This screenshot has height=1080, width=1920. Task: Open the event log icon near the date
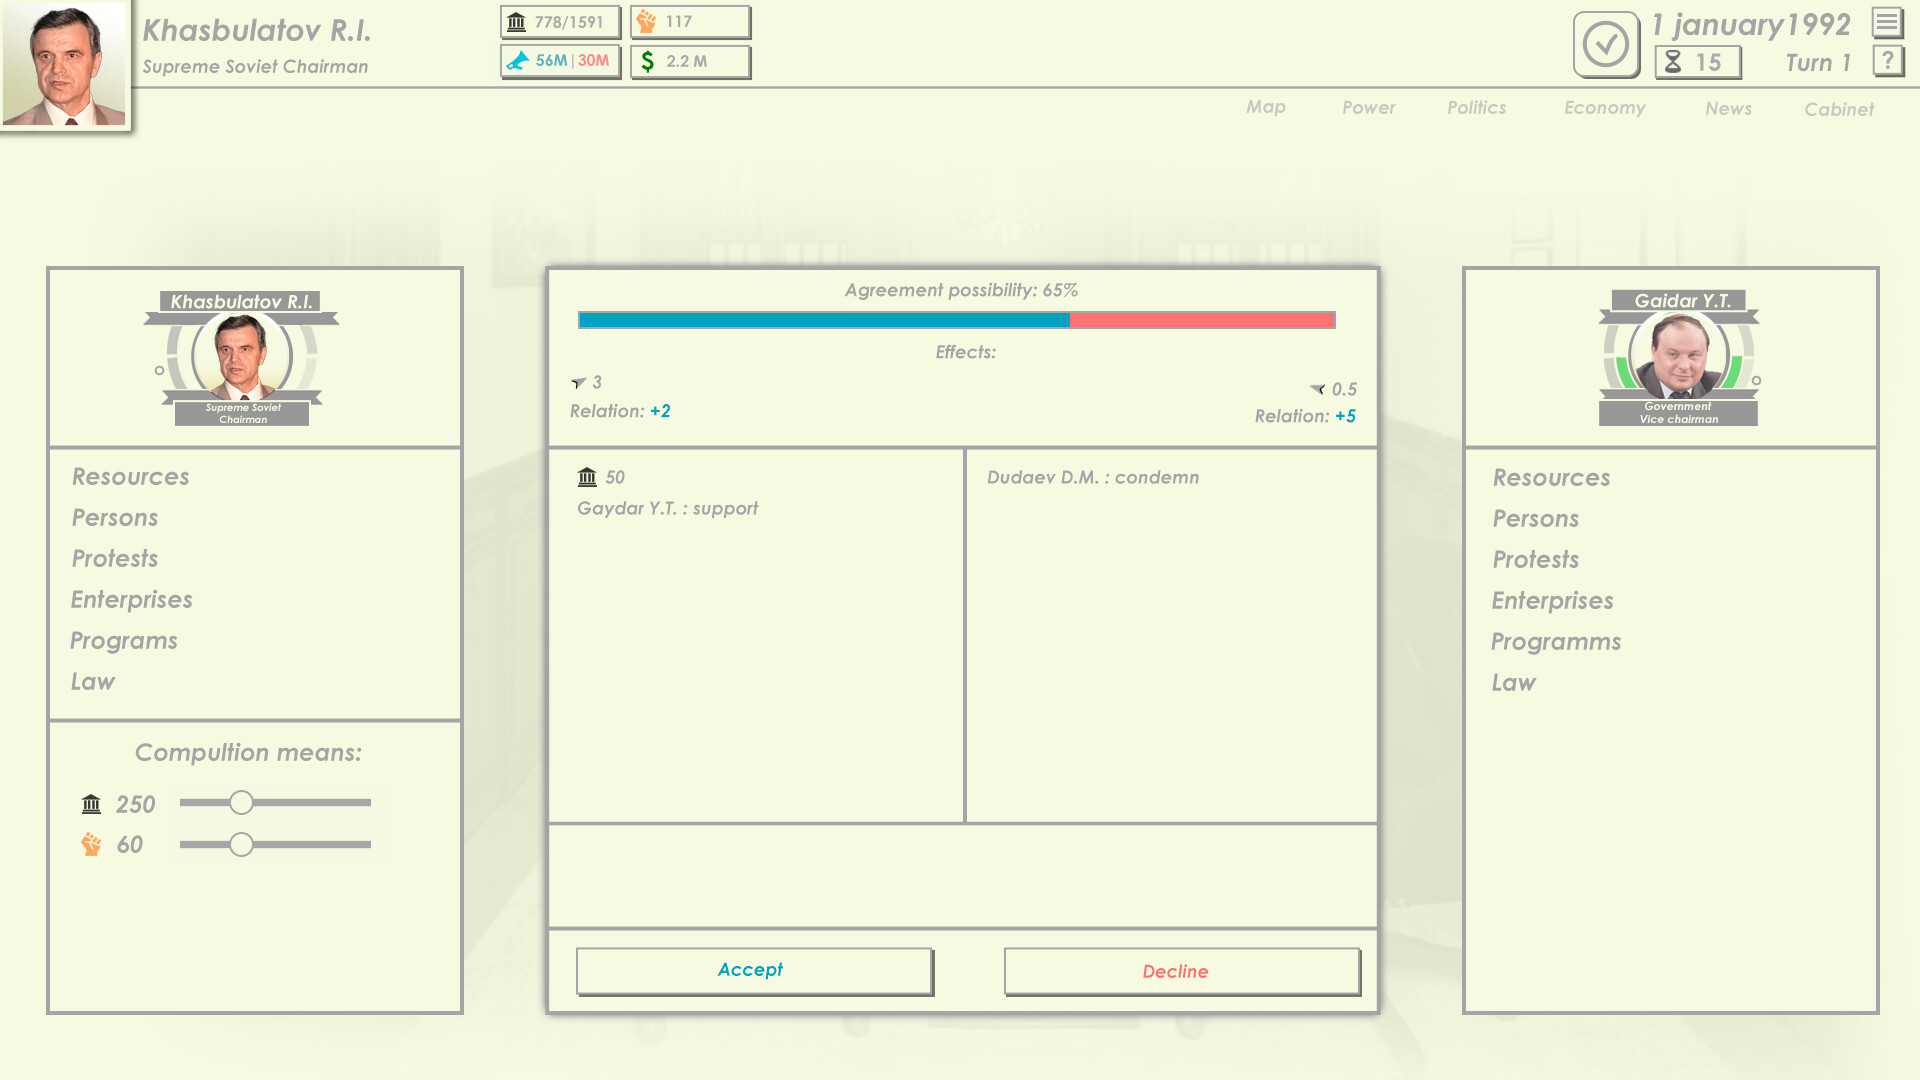click(x=1888, y=22)
